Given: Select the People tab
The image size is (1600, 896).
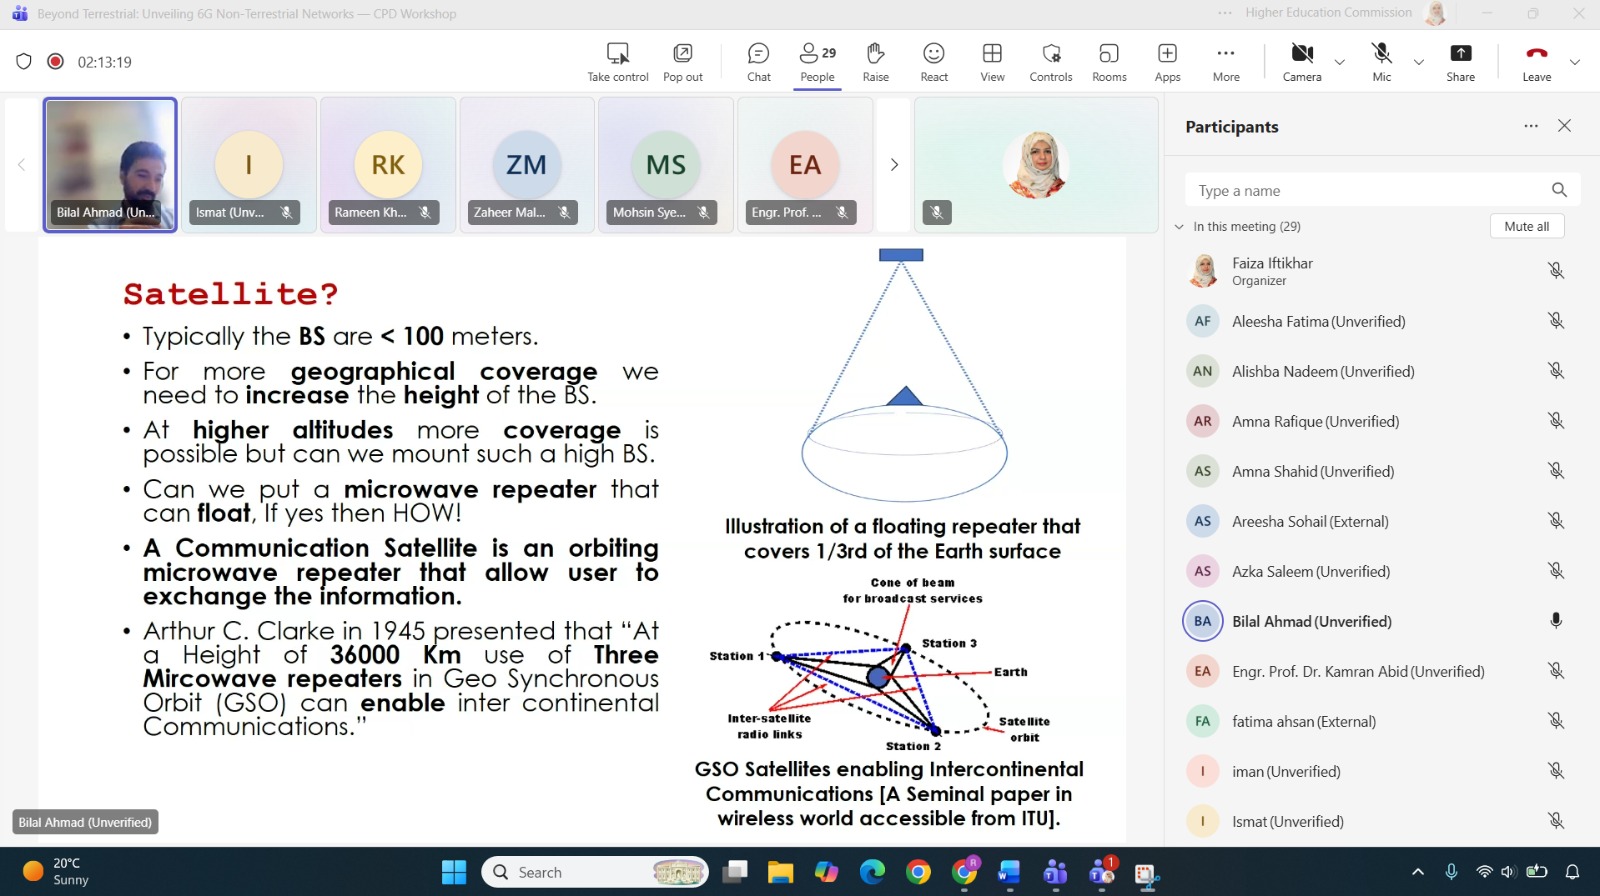Looking at the screenshot, I should pos(817,62).
